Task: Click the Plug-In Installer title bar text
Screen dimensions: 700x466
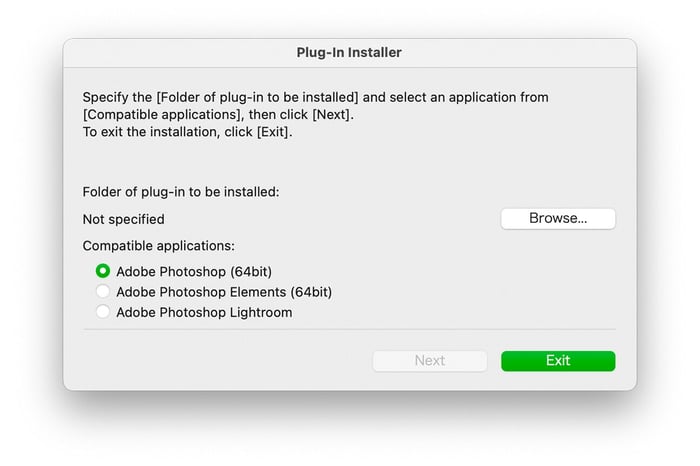Action: (349, 52)
